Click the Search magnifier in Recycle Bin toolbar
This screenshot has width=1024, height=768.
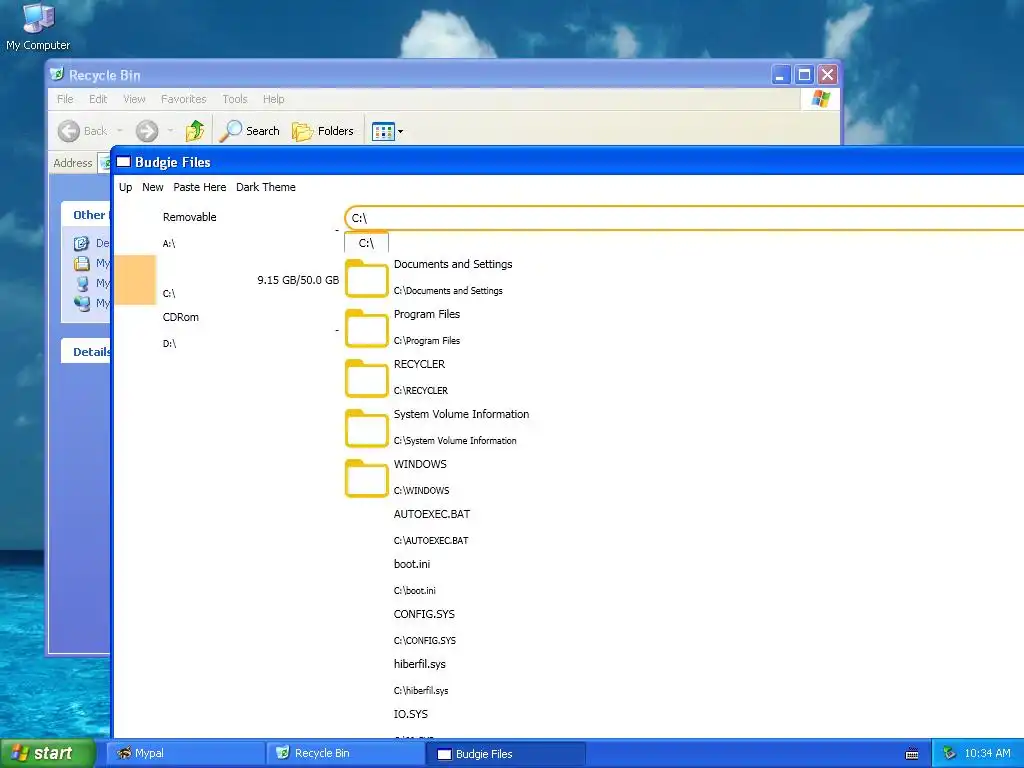pyautogui.click(x=249, y=131)
